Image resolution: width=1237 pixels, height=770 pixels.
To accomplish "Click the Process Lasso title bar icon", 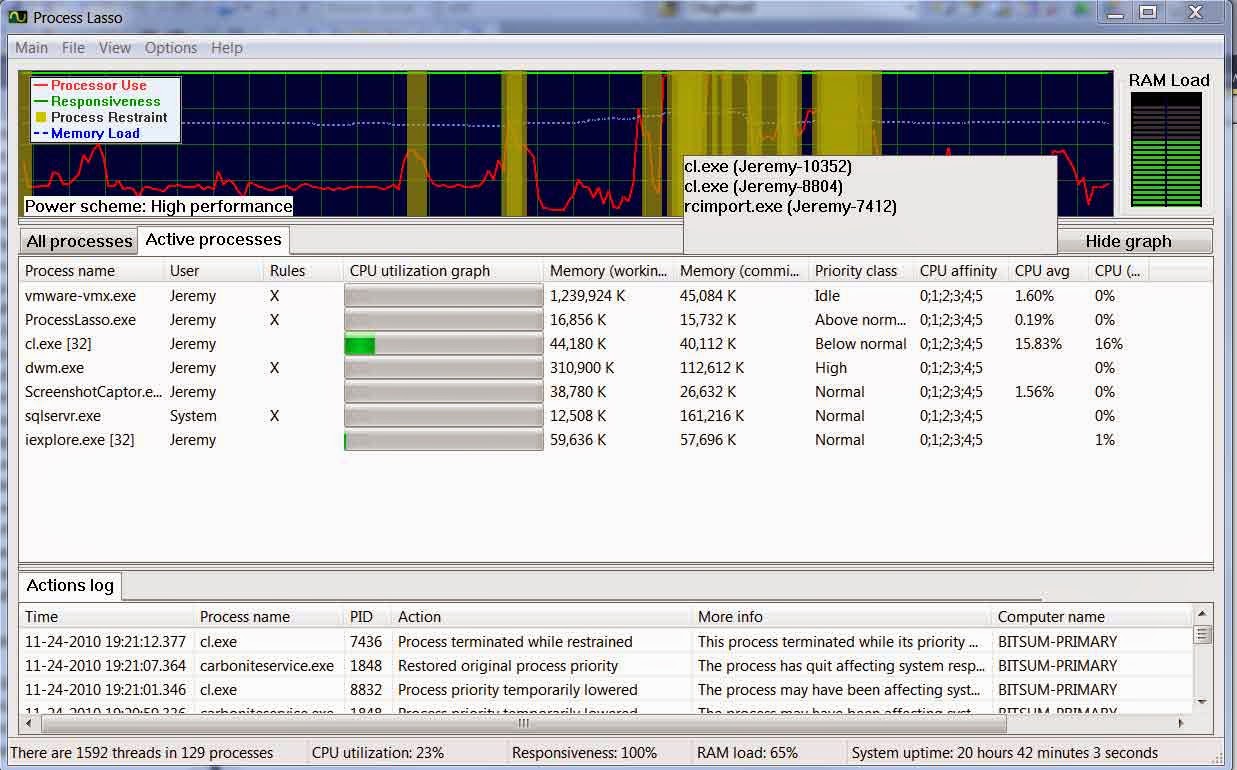I will [x=17, y=17].
